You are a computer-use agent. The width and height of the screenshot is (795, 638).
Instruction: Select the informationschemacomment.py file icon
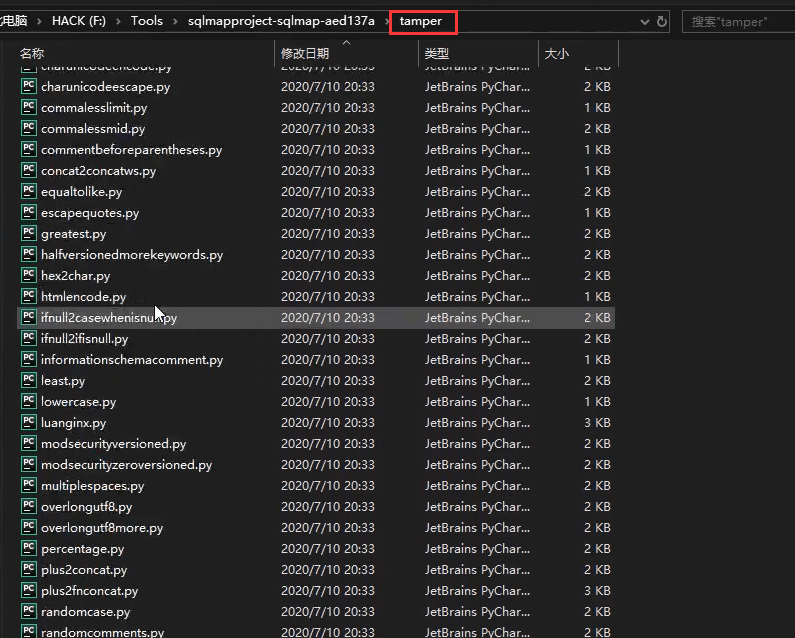(28, 360)
